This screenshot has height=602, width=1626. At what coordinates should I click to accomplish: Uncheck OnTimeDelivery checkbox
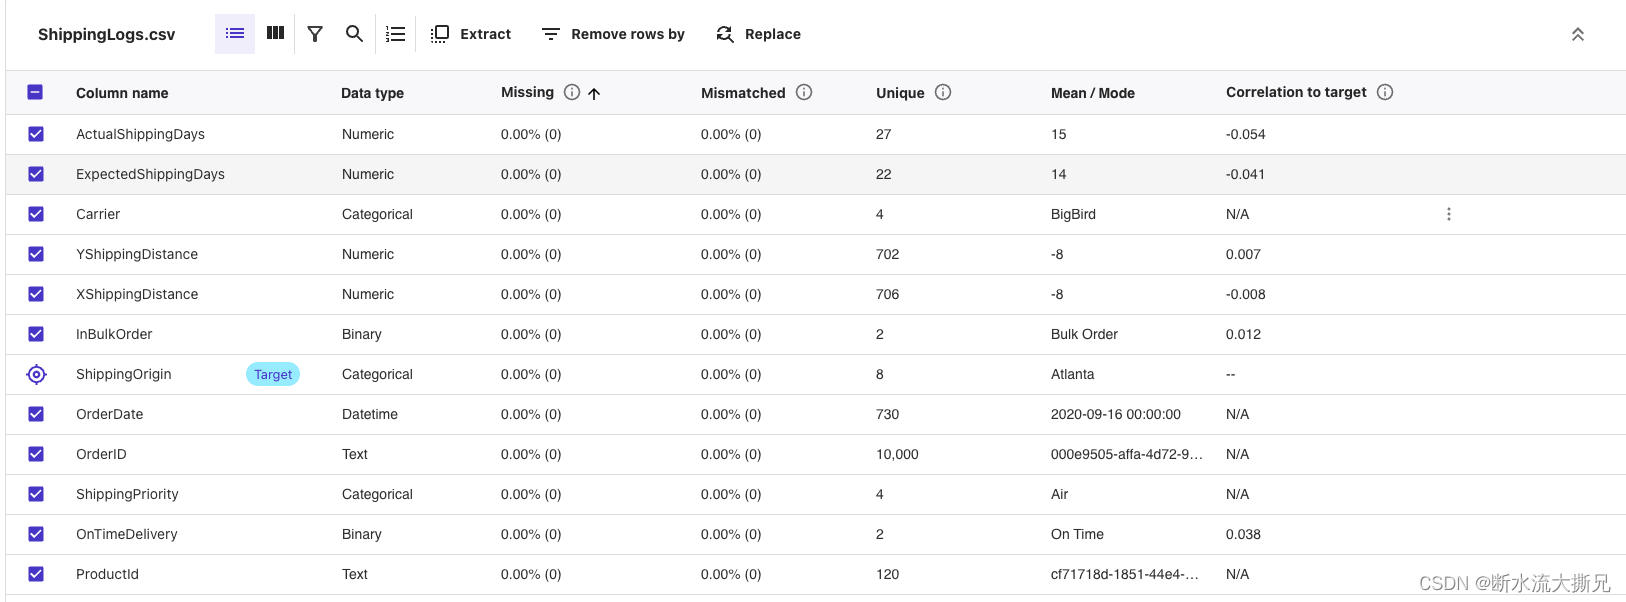36,534
